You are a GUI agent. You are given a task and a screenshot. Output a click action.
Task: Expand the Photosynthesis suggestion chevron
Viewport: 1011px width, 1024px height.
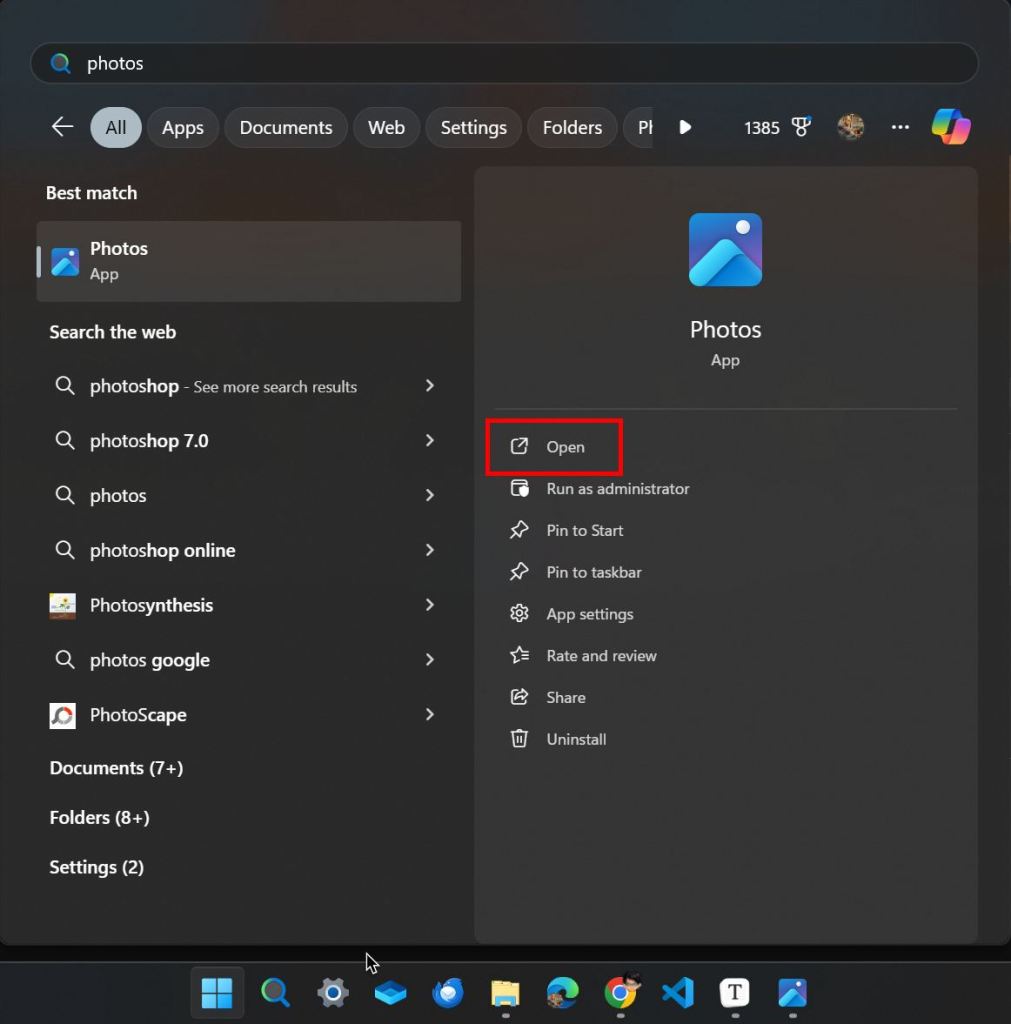(429, 605)
